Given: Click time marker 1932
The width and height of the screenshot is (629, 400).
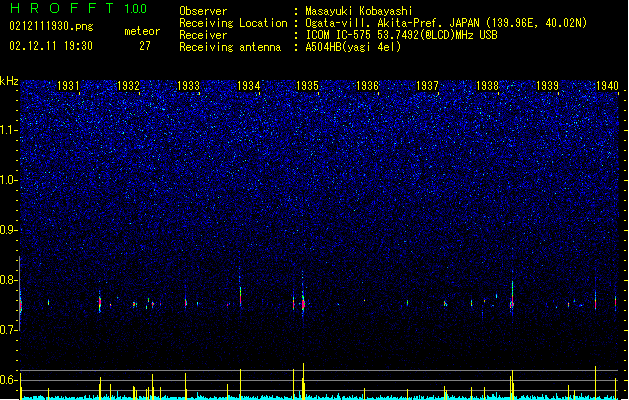Looking at the screenshot, I should [x=128, y=85].
